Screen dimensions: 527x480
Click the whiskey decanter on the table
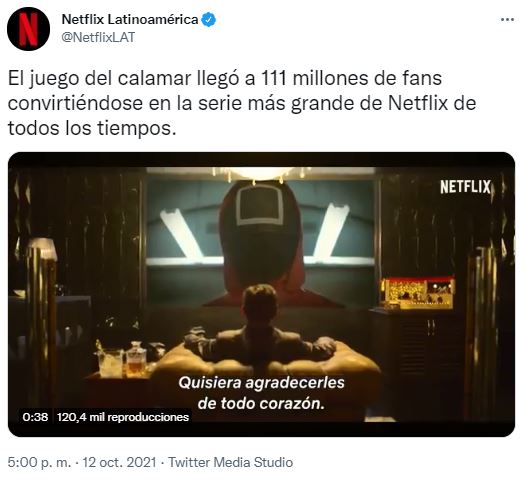pos(136,358)
